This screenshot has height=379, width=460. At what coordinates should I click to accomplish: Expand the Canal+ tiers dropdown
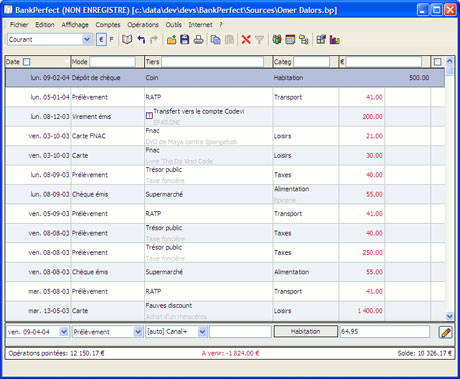pyautogui.click(x=202, y=332)
